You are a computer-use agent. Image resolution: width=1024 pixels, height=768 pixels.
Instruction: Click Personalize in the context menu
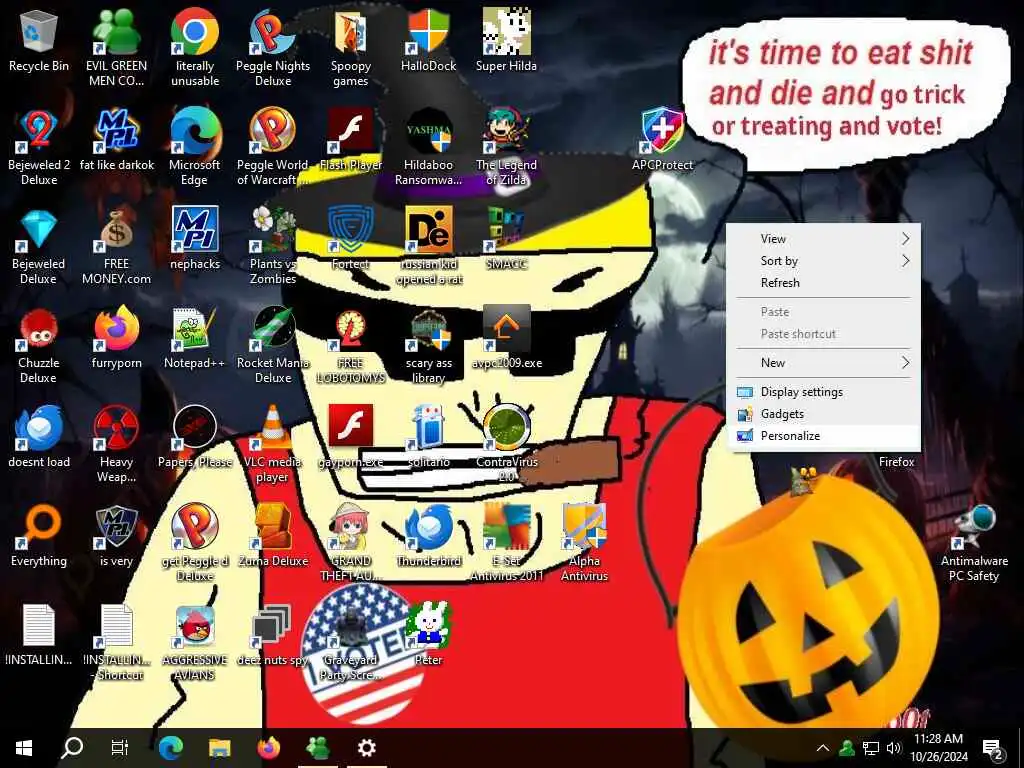pos(824,436)
